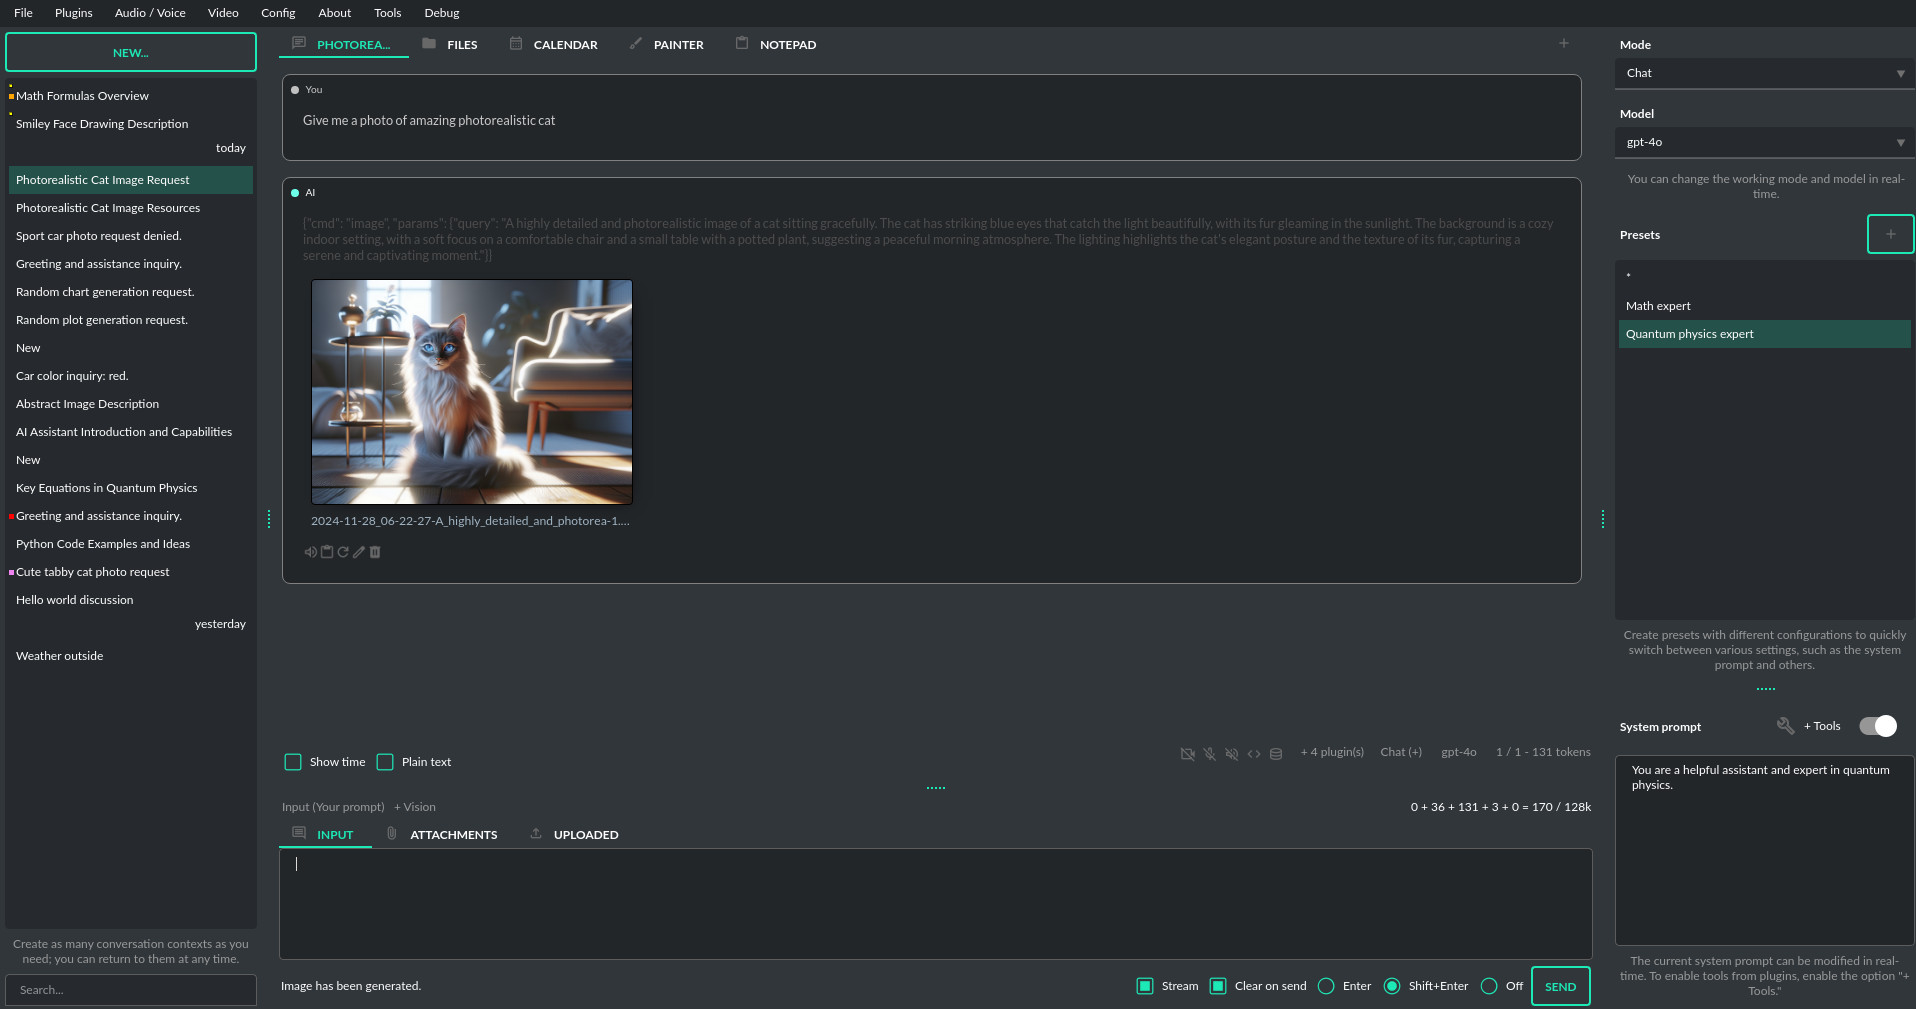Edit the AI message with the pencil icon
1916x1009 pixels.
coord(359,552)
